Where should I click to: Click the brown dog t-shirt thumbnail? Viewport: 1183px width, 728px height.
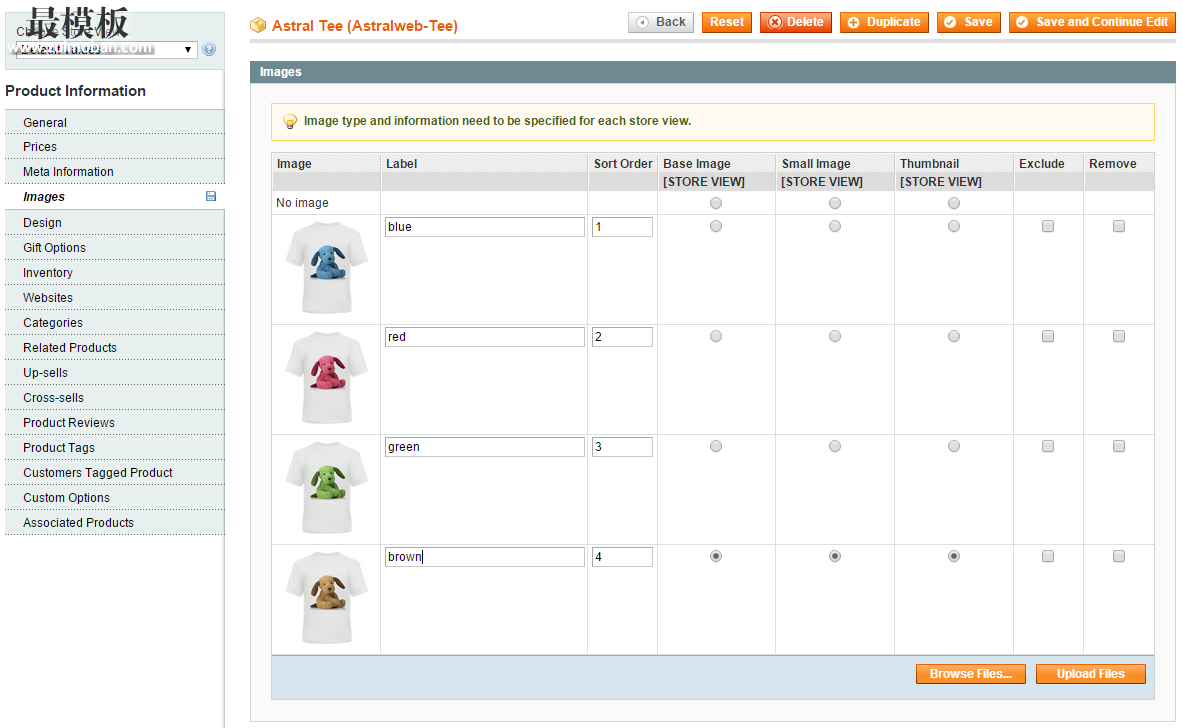click(x=326, y=597)
